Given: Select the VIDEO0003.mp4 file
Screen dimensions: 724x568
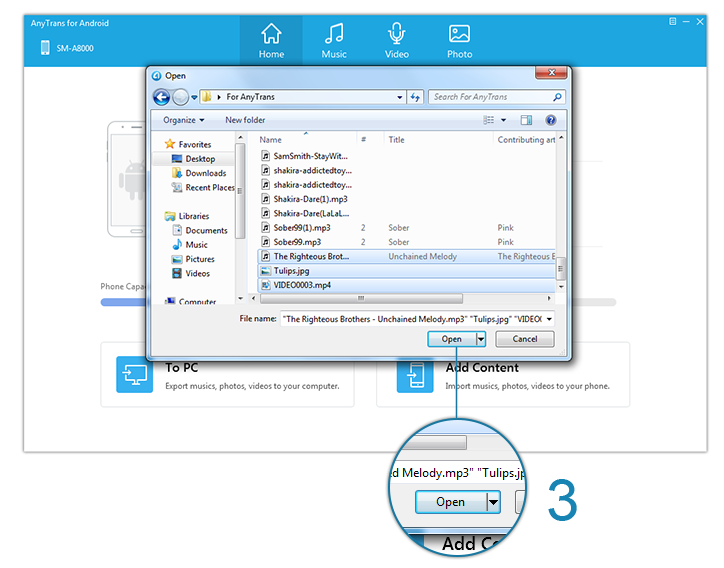Looking at the screenshot, I should [x=406, y=284].
